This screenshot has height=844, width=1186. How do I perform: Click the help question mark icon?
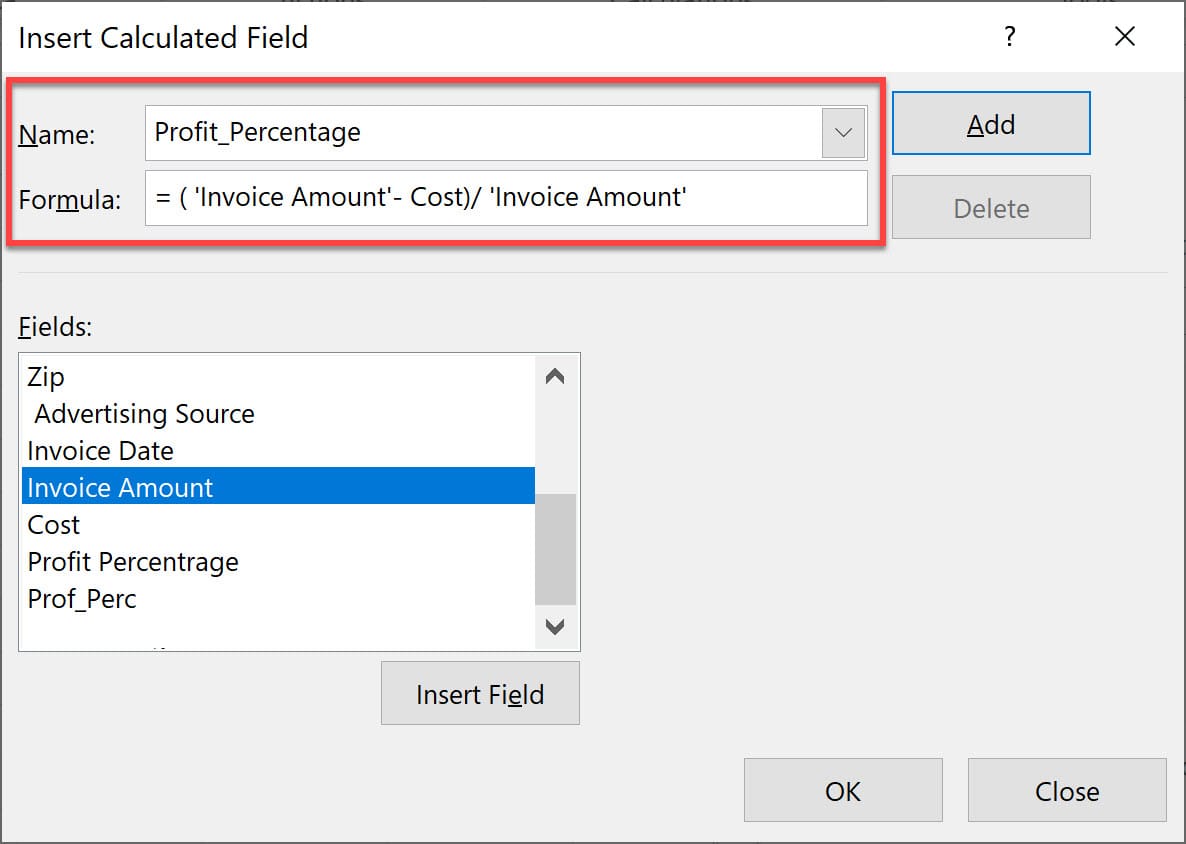1009,38
